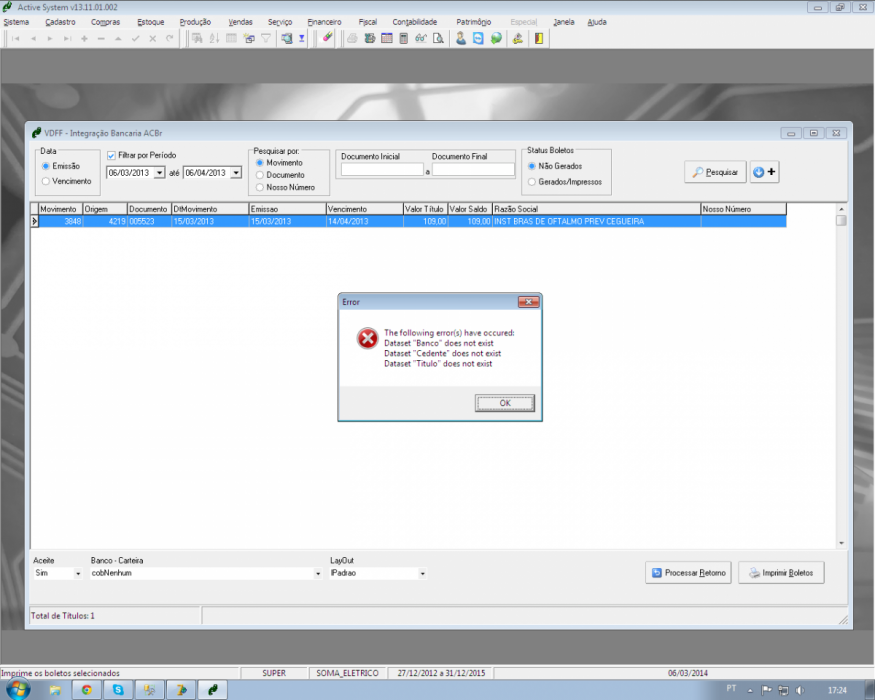Image resolution: width=875 pixels, height=700 pixels.
Task: Click the user person icon in the toolbar
Action: 460,39
